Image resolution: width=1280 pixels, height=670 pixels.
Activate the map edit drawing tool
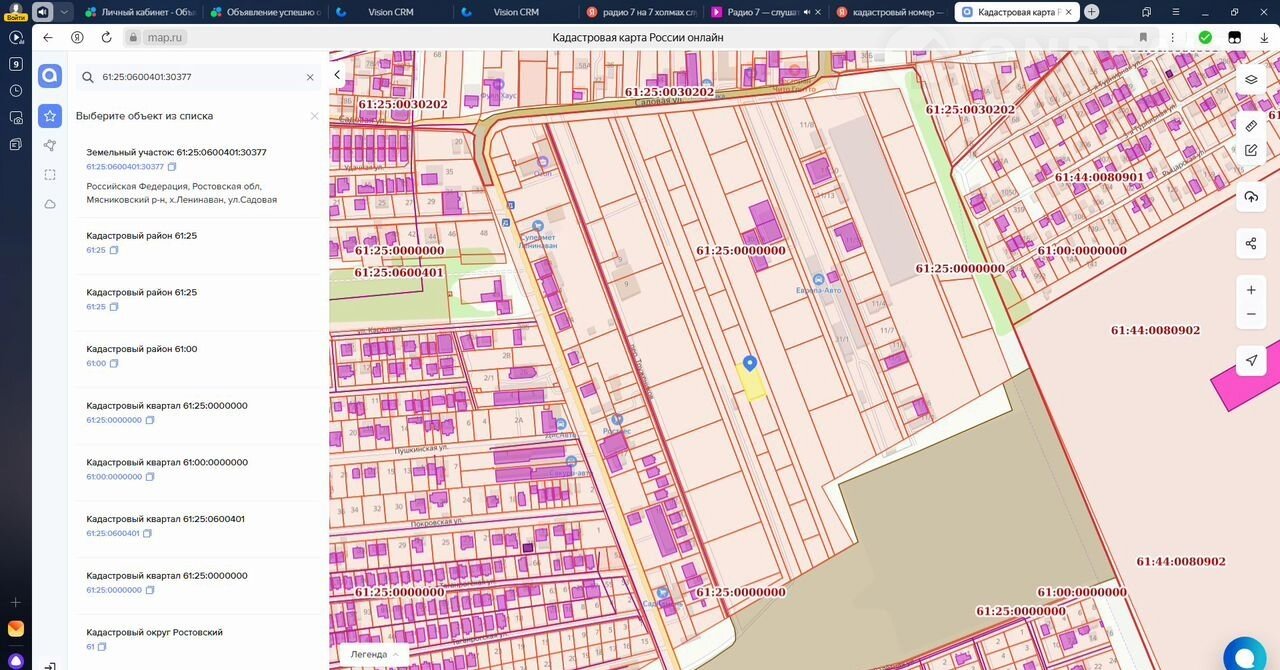pos(1250,151)
